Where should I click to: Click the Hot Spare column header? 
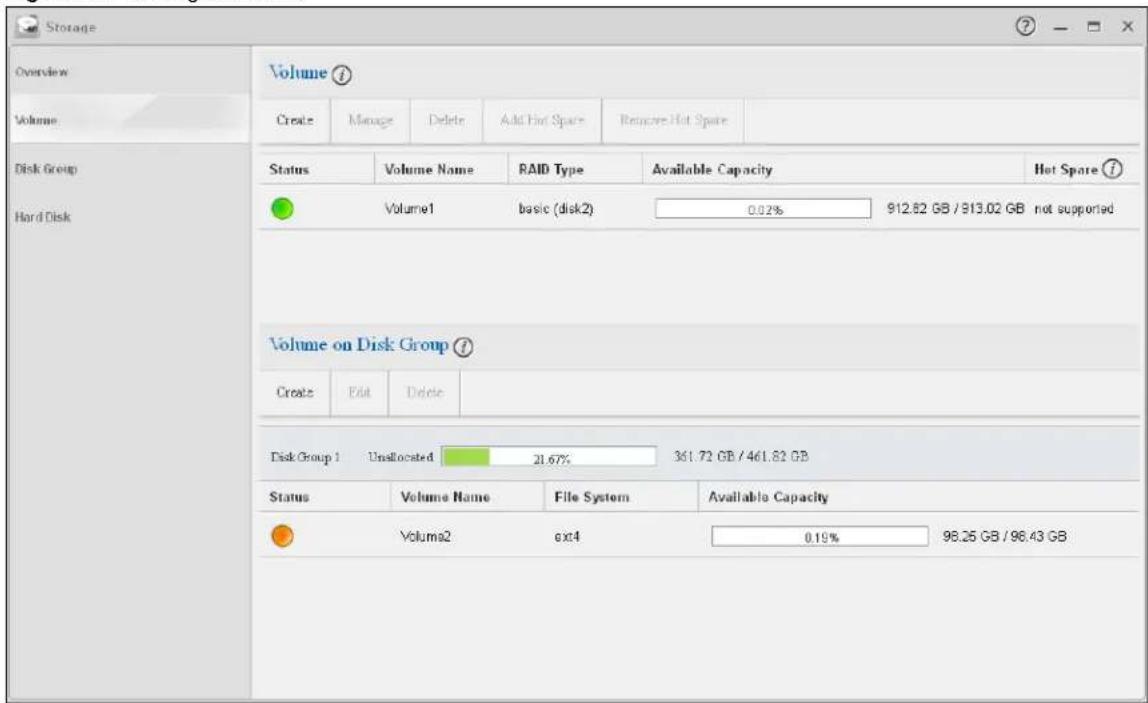click(1066, 169)
